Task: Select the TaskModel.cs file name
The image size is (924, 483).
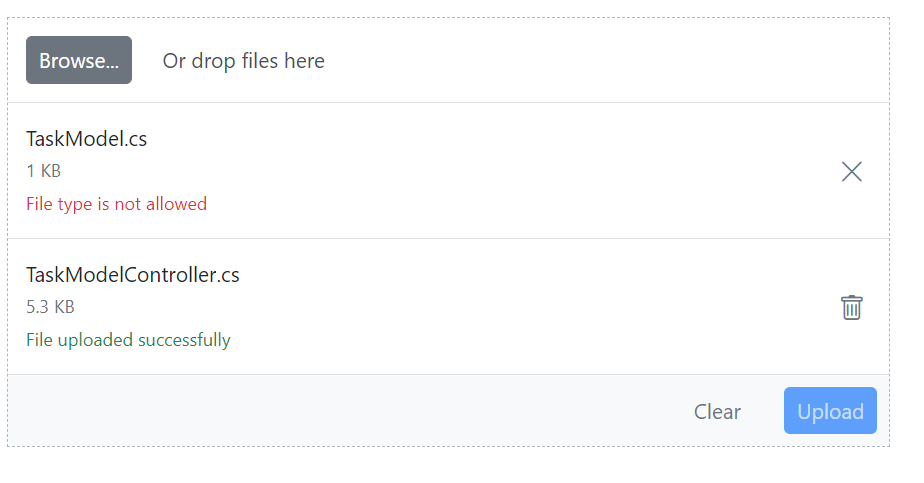Action: (87, 139)
